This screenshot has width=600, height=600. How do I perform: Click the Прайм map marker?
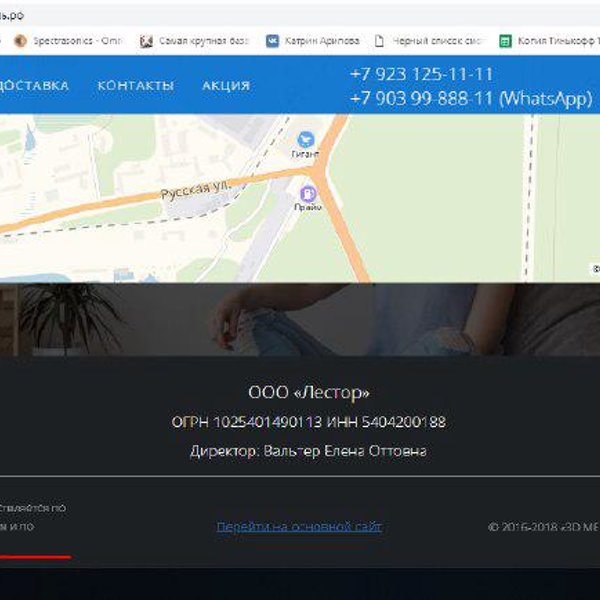pyautogui.click(x=308, y=194)
